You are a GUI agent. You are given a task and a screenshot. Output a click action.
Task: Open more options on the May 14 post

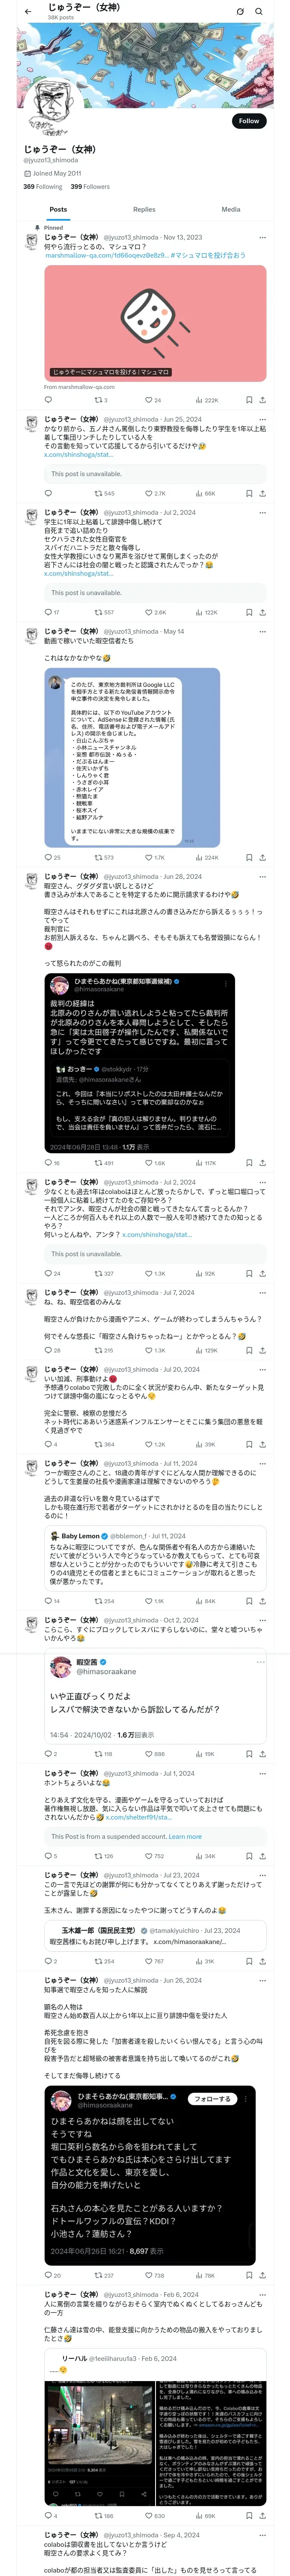click(x=263, y=632)
